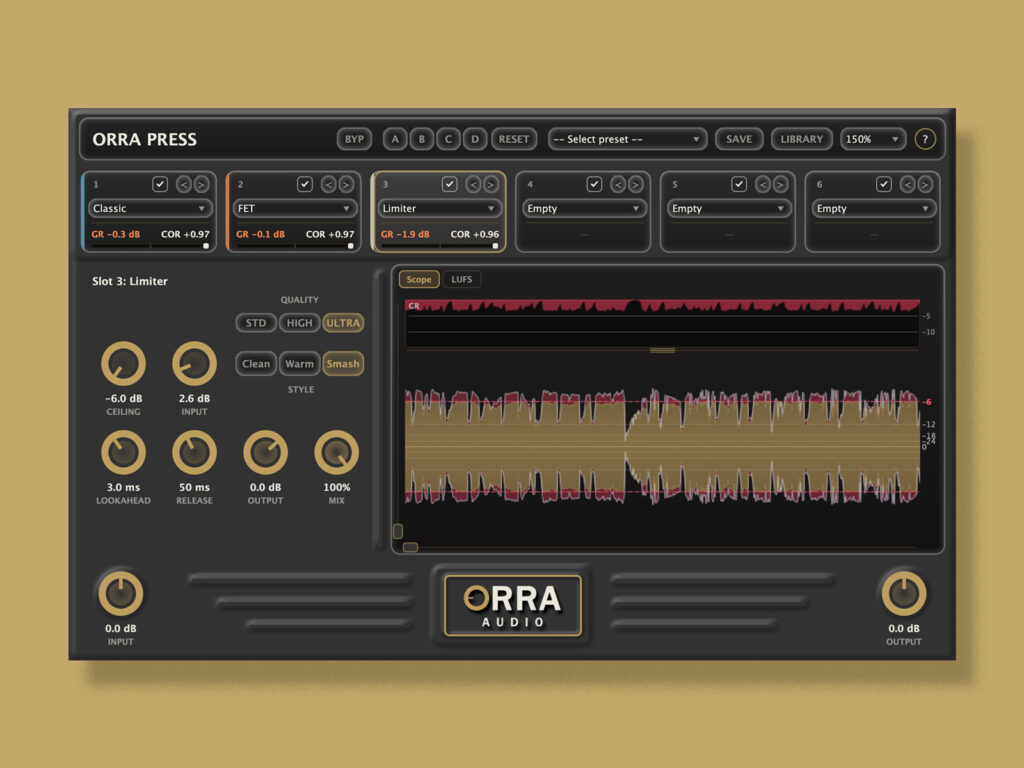Toggle slot 2 enable checkbox

(x=305, y=184)
